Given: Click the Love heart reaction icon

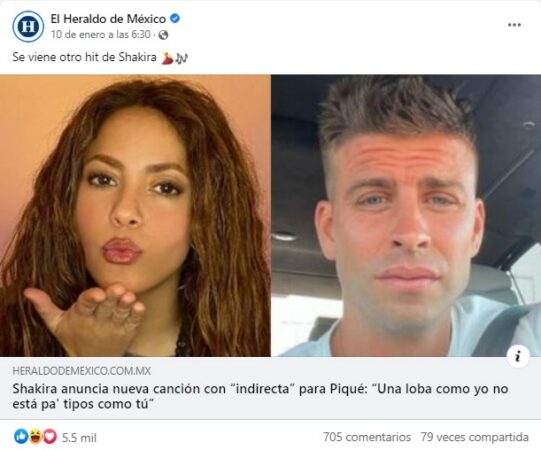Looking at the screenshot, I should (50, 437).
